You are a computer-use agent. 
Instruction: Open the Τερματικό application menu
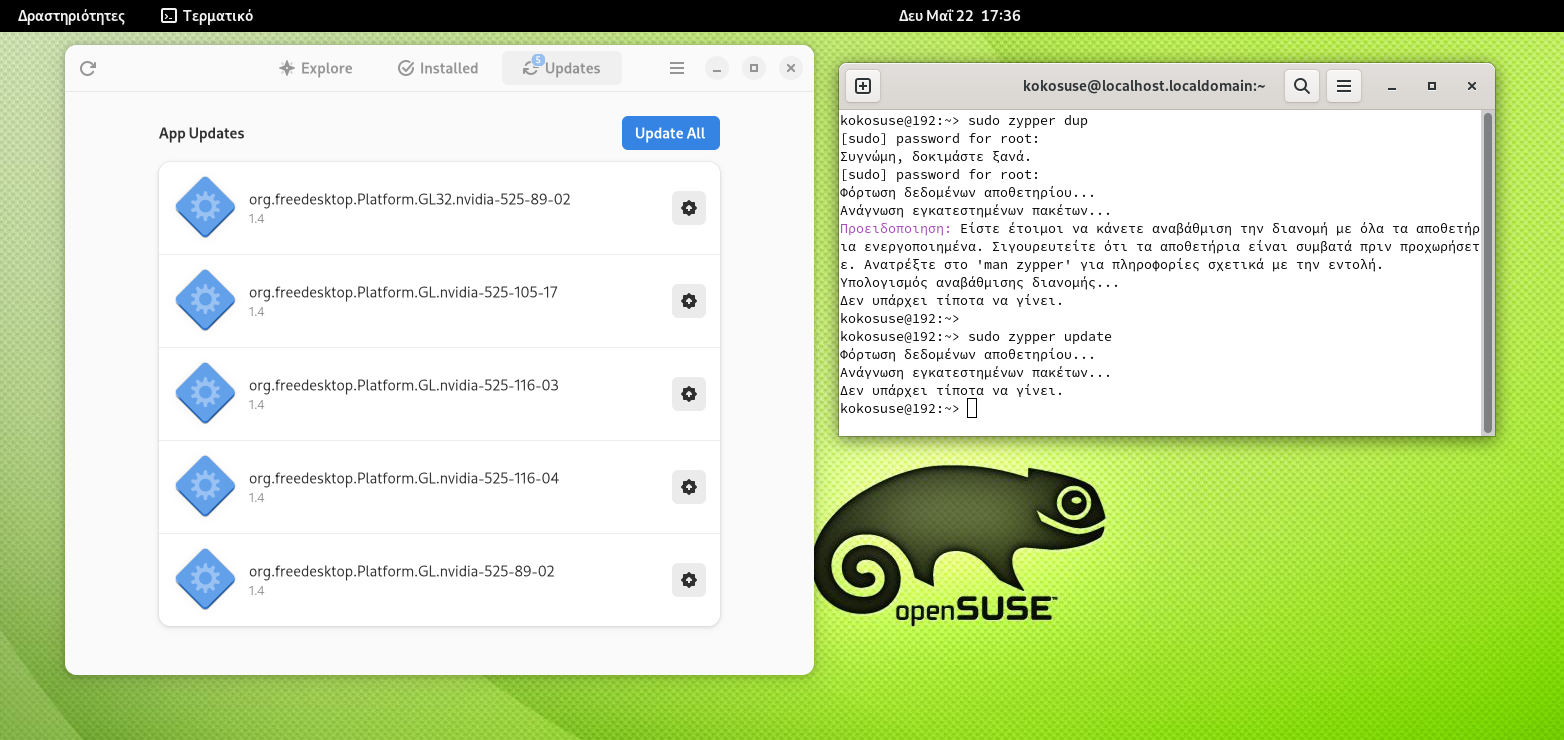coord(207,15)
